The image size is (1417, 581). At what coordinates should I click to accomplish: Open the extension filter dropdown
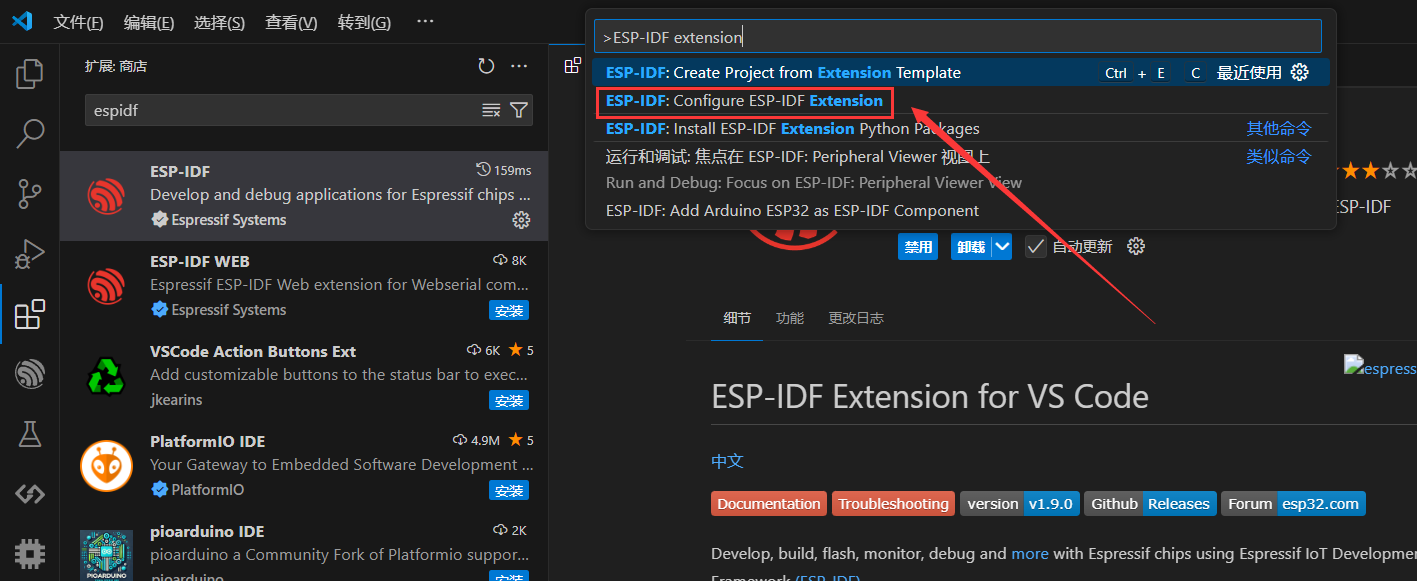(519, 110)
